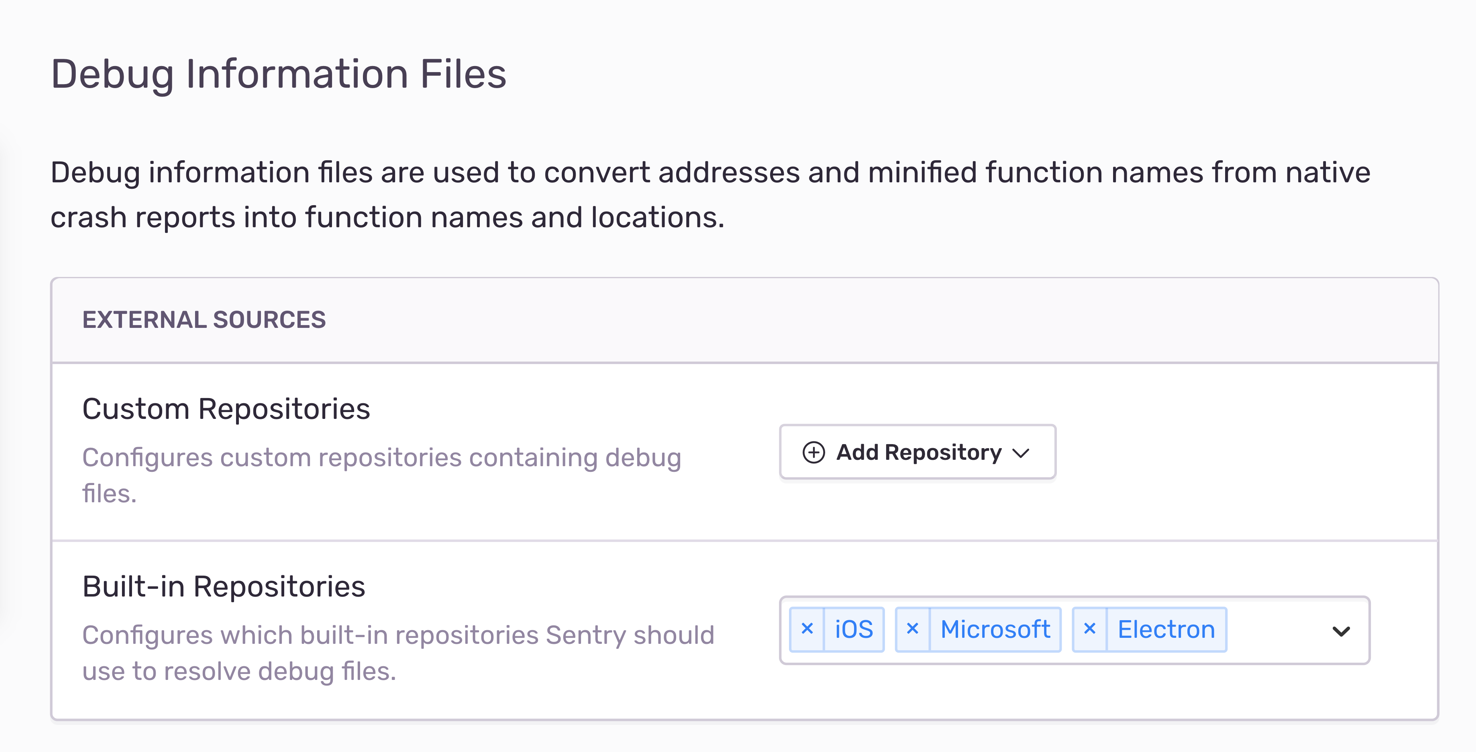Select the Electron tag label
Image resolution: width=1476 pixels, height=752 pixels.
click(1166, 630)
